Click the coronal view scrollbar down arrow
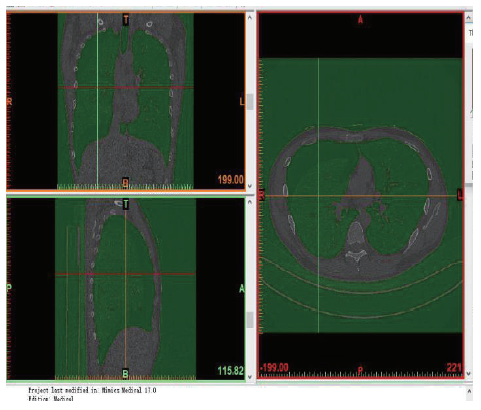Screen dimensions: 481x410 (x=250, y=186)
